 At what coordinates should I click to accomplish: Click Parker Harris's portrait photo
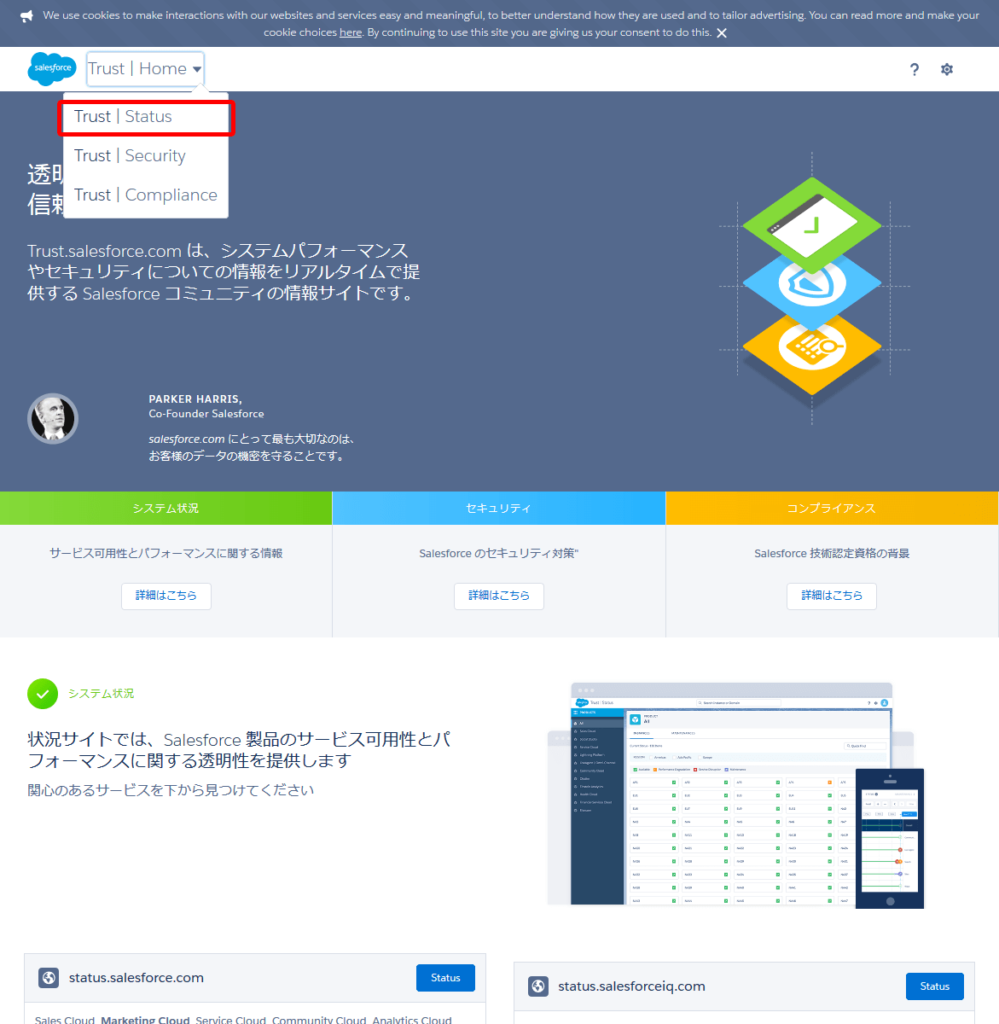click(52, 418)
